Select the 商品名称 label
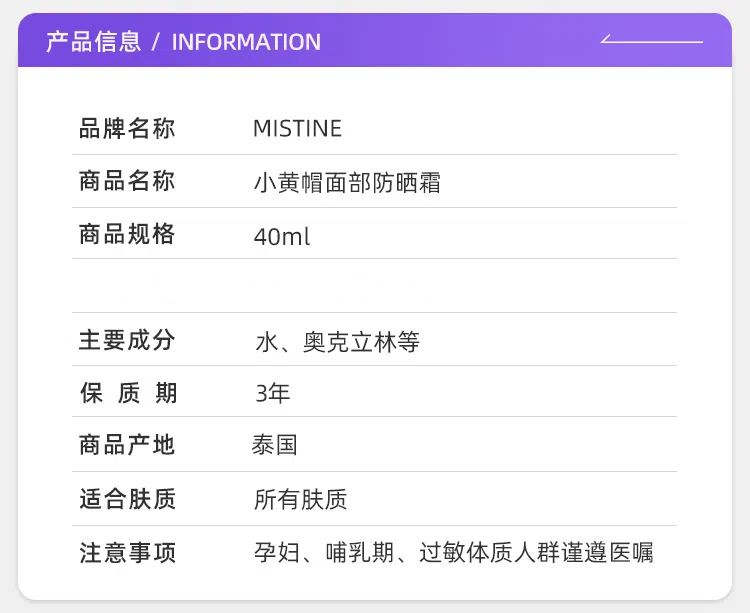 127,182
